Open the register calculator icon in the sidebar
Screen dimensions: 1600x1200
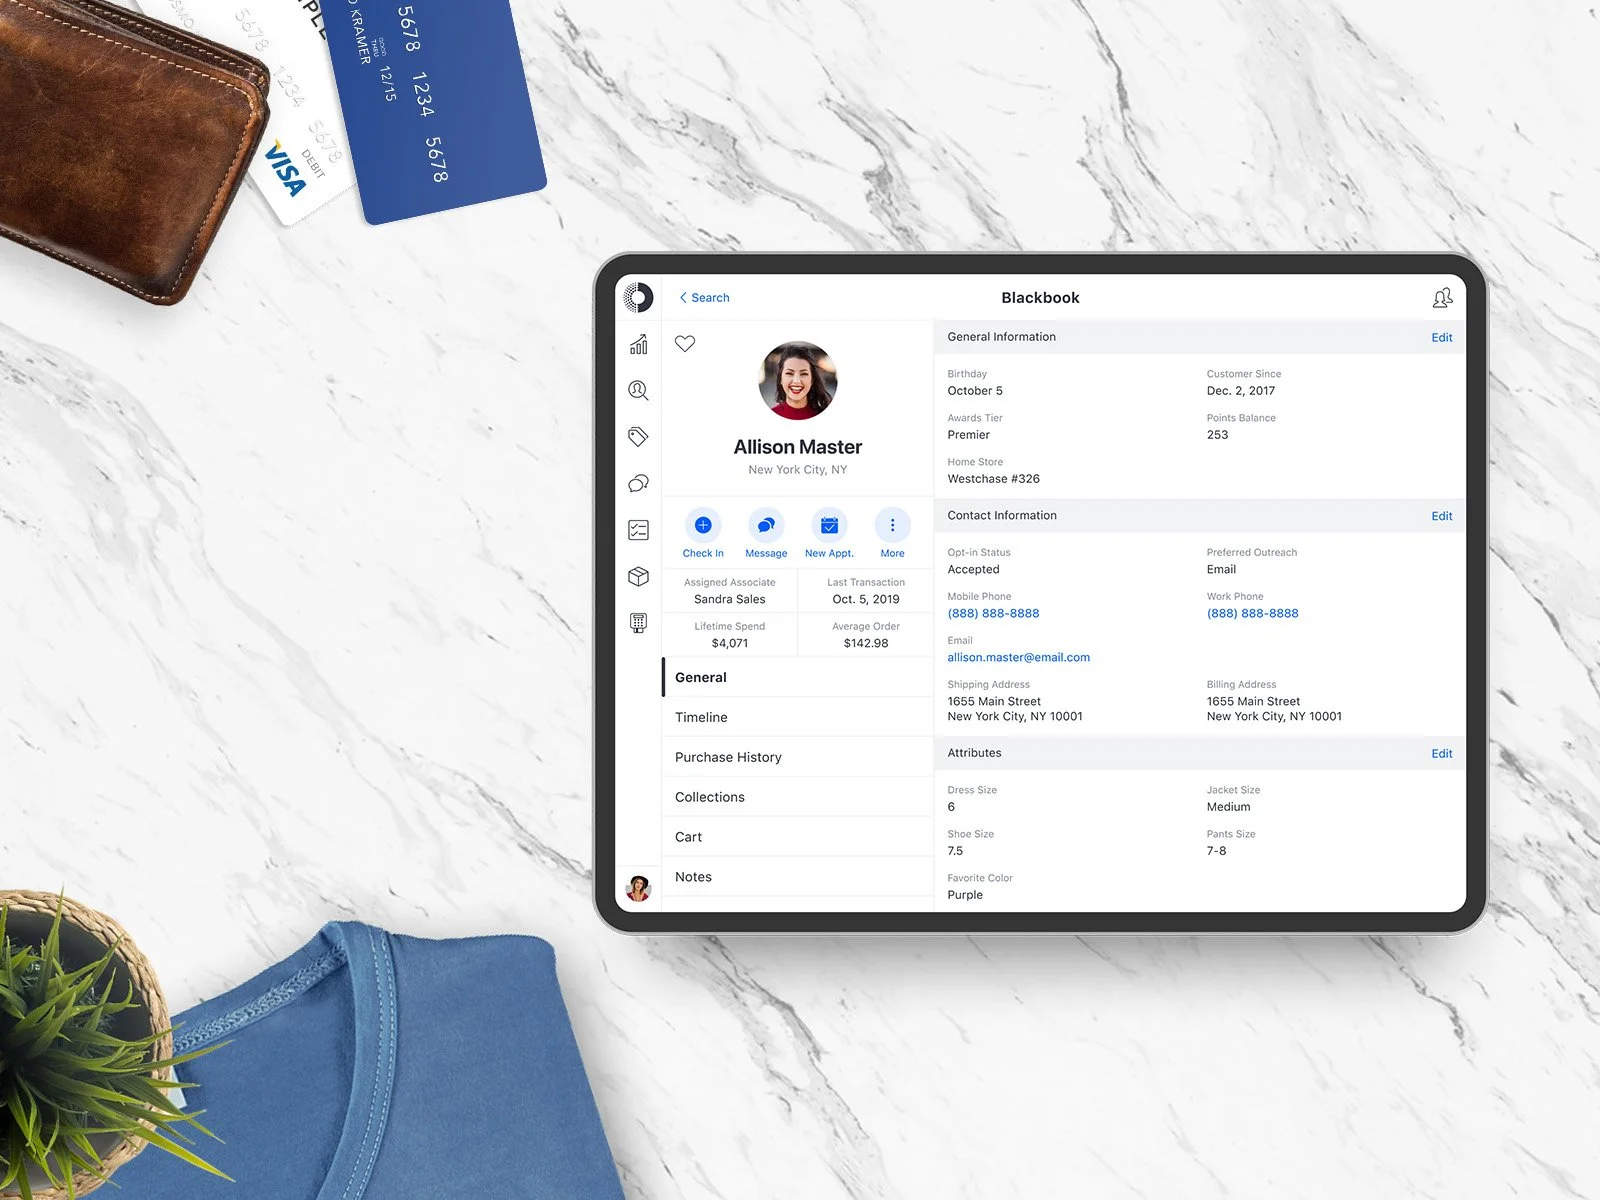(638, 623)
